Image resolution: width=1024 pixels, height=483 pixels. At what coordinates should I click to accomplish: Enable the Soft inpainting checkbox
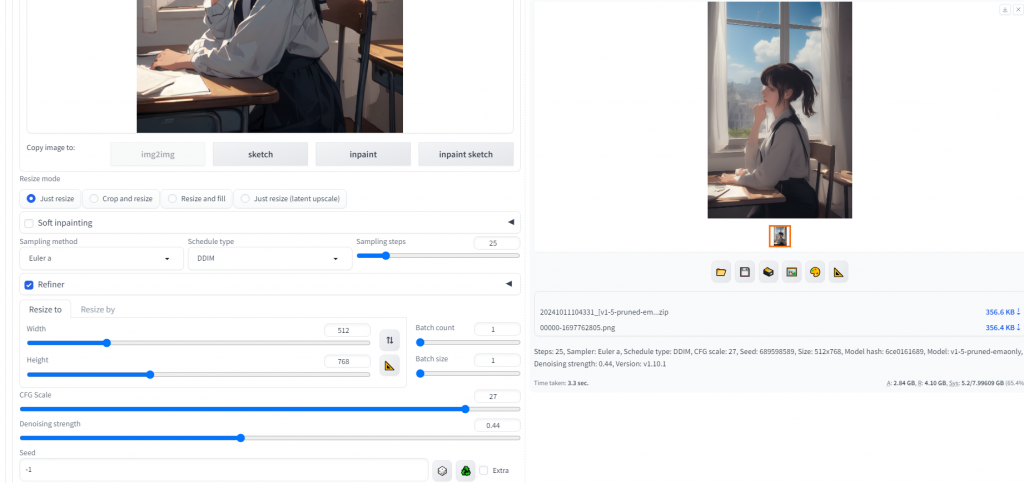[x=29, y=223]
